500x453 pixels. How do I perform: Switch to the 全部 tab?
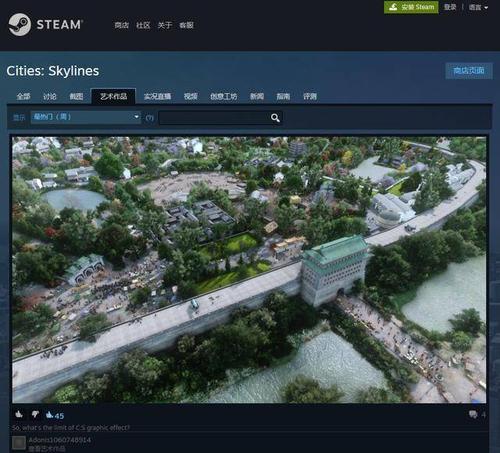pyautogui.click(x=23, y=97)
